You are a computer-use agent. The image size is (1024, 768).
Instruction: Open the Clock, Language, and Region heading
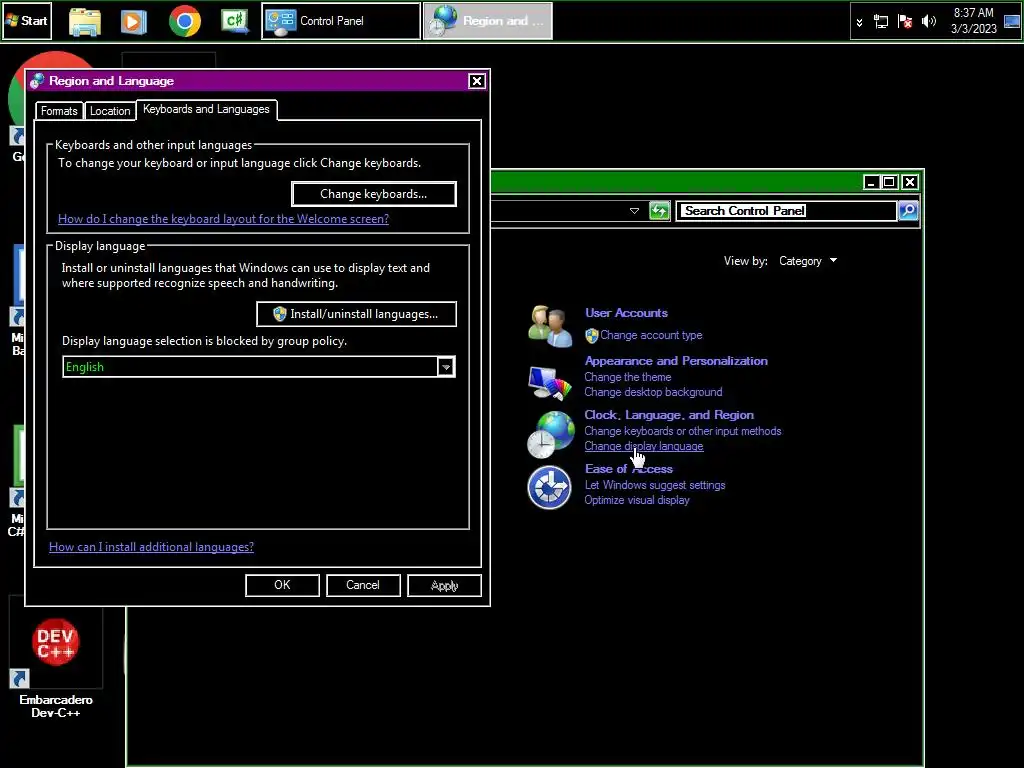(x=669, y=415)
